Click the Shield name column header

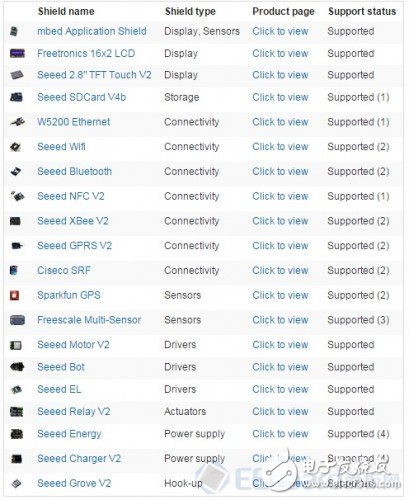[x=66, y=11]
